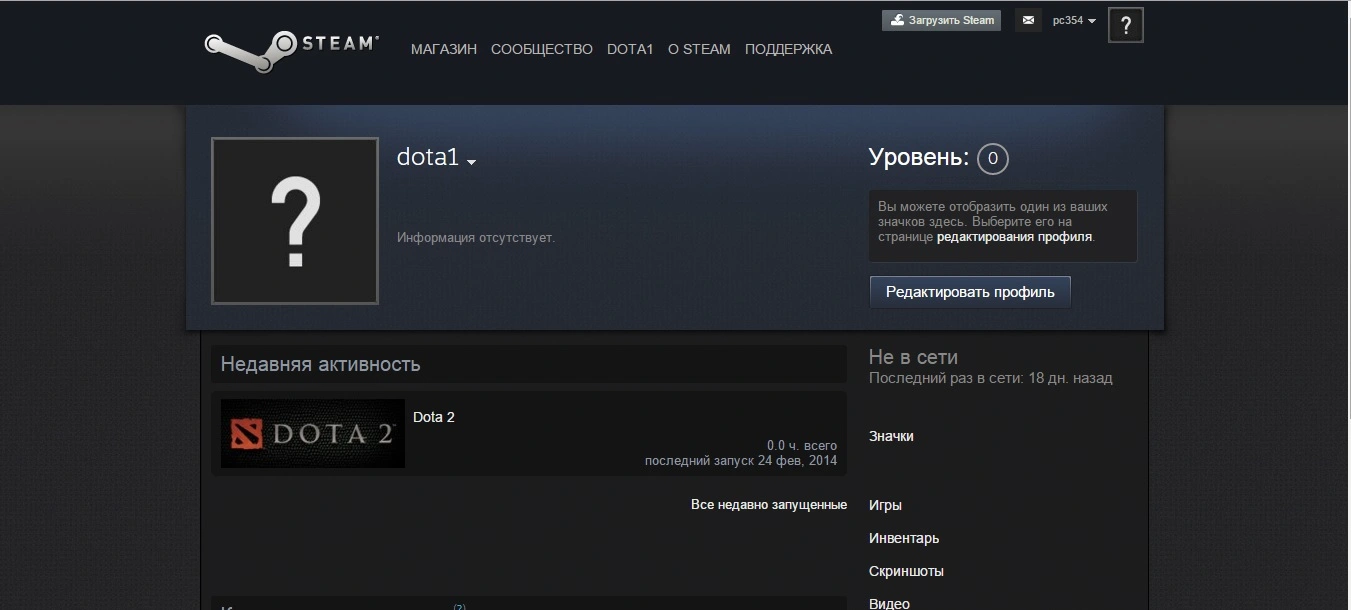This screenshot has width=1351, height=610.
Task: Open the редактирования профиля link
Action: point(1015,237)
